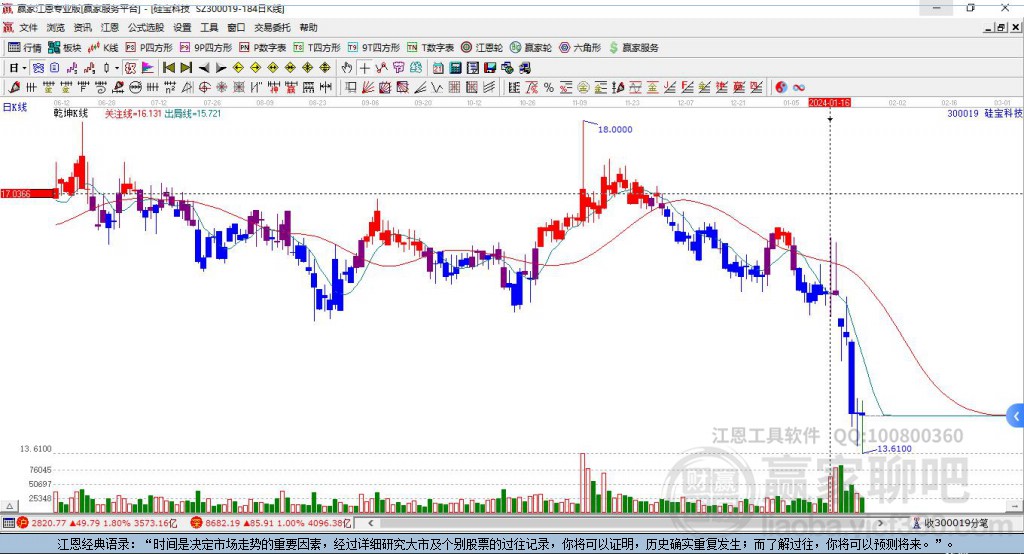This screenshot has height=554, width=1024.
Task: Open the 9T四方形 tool
Action: pyautogui.click(x=374, y=48)
